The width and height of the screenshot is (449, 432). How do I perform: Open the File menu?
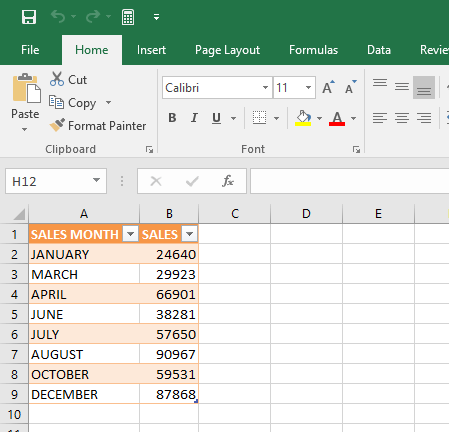(x=30, y=50)
